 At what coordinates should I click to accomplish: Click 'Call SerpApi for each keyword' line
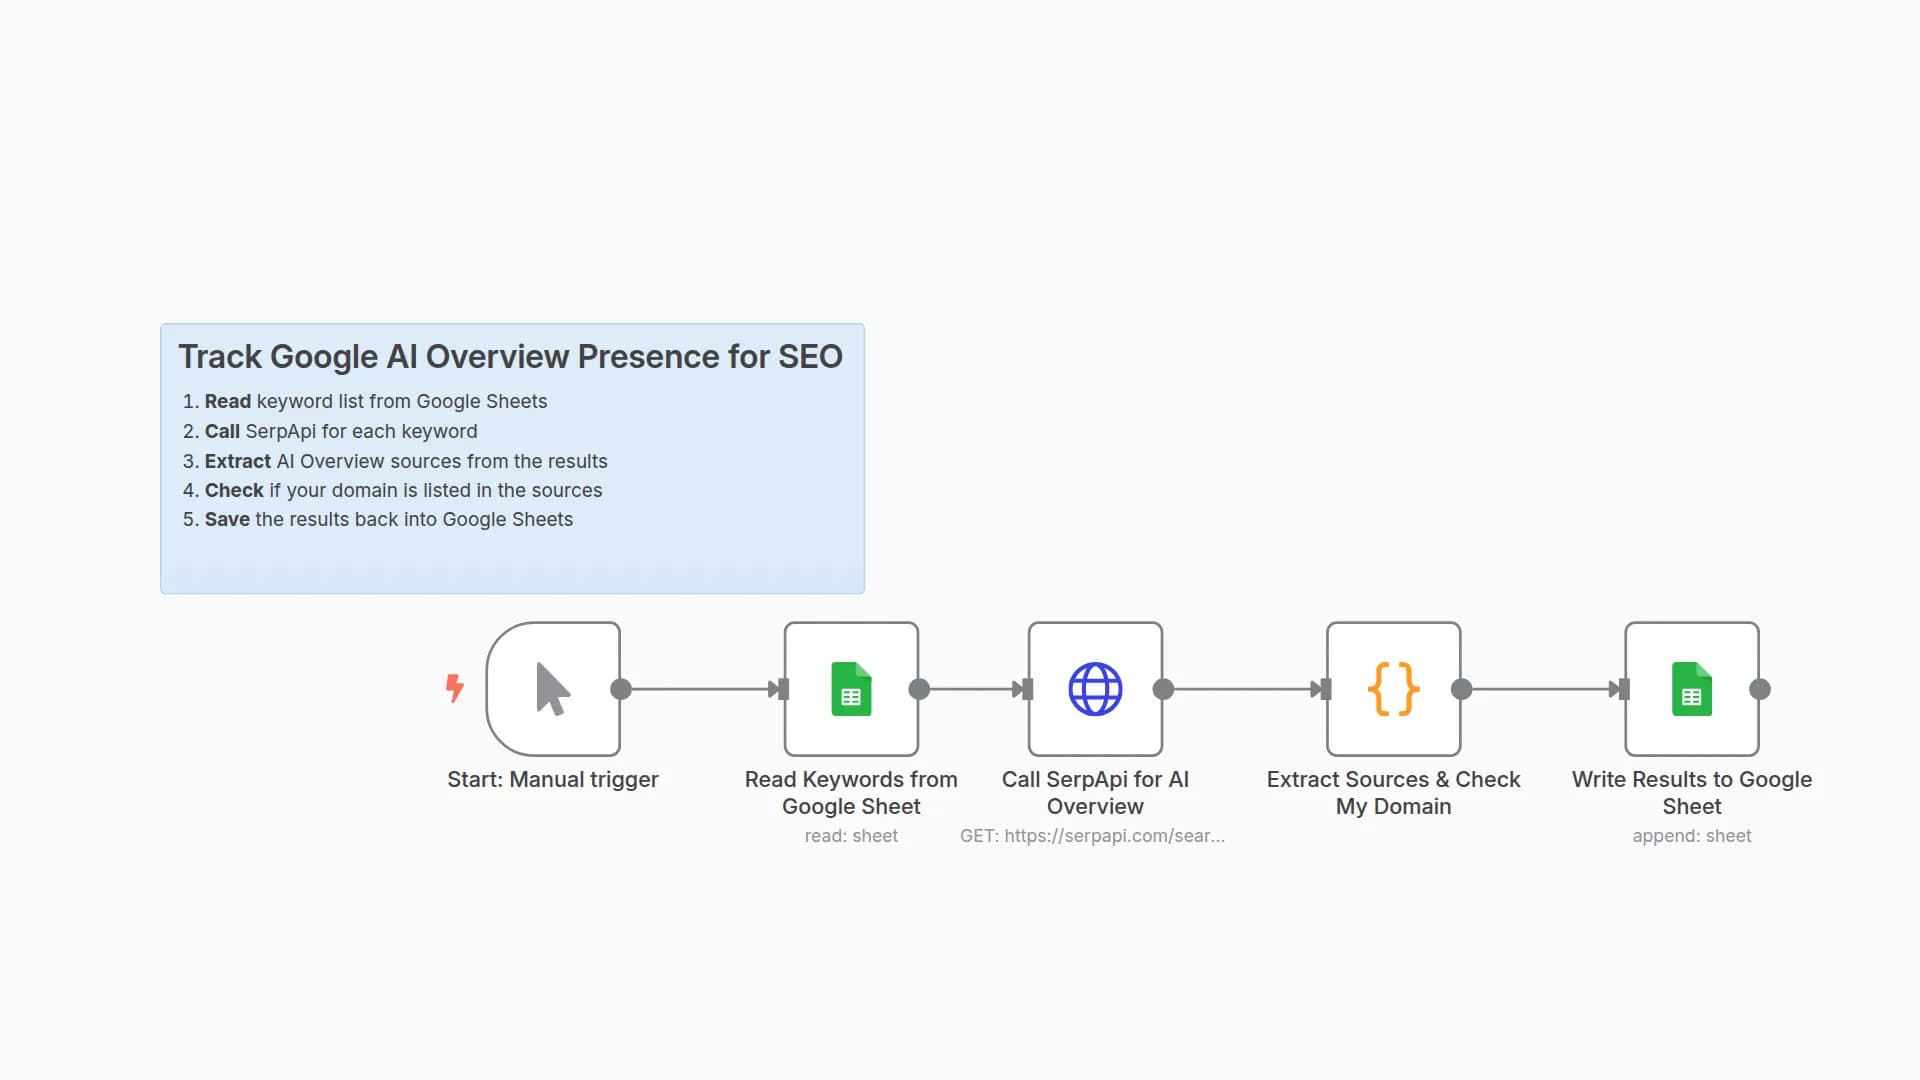coord(341,431)
